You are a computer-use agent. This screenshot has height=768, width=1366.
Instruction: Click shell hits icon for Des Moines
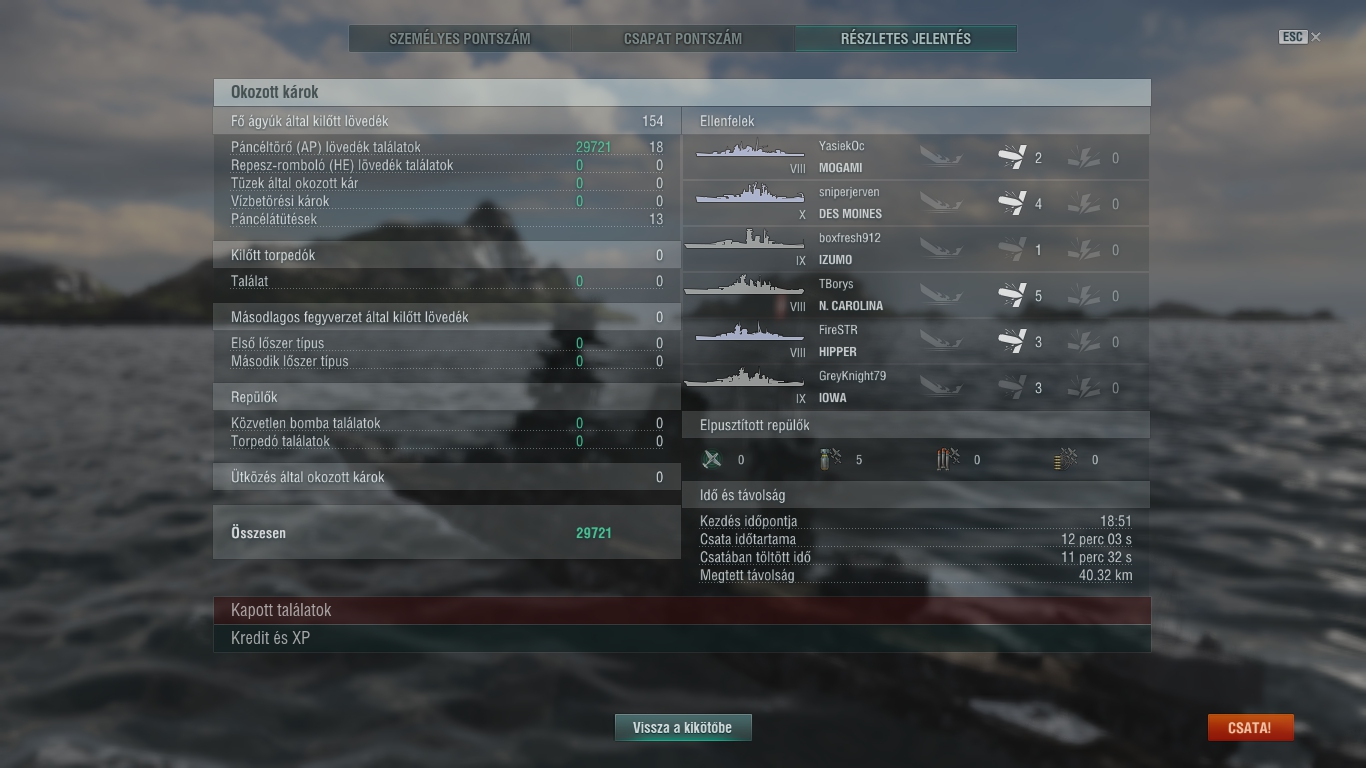tap(1012, 203)
